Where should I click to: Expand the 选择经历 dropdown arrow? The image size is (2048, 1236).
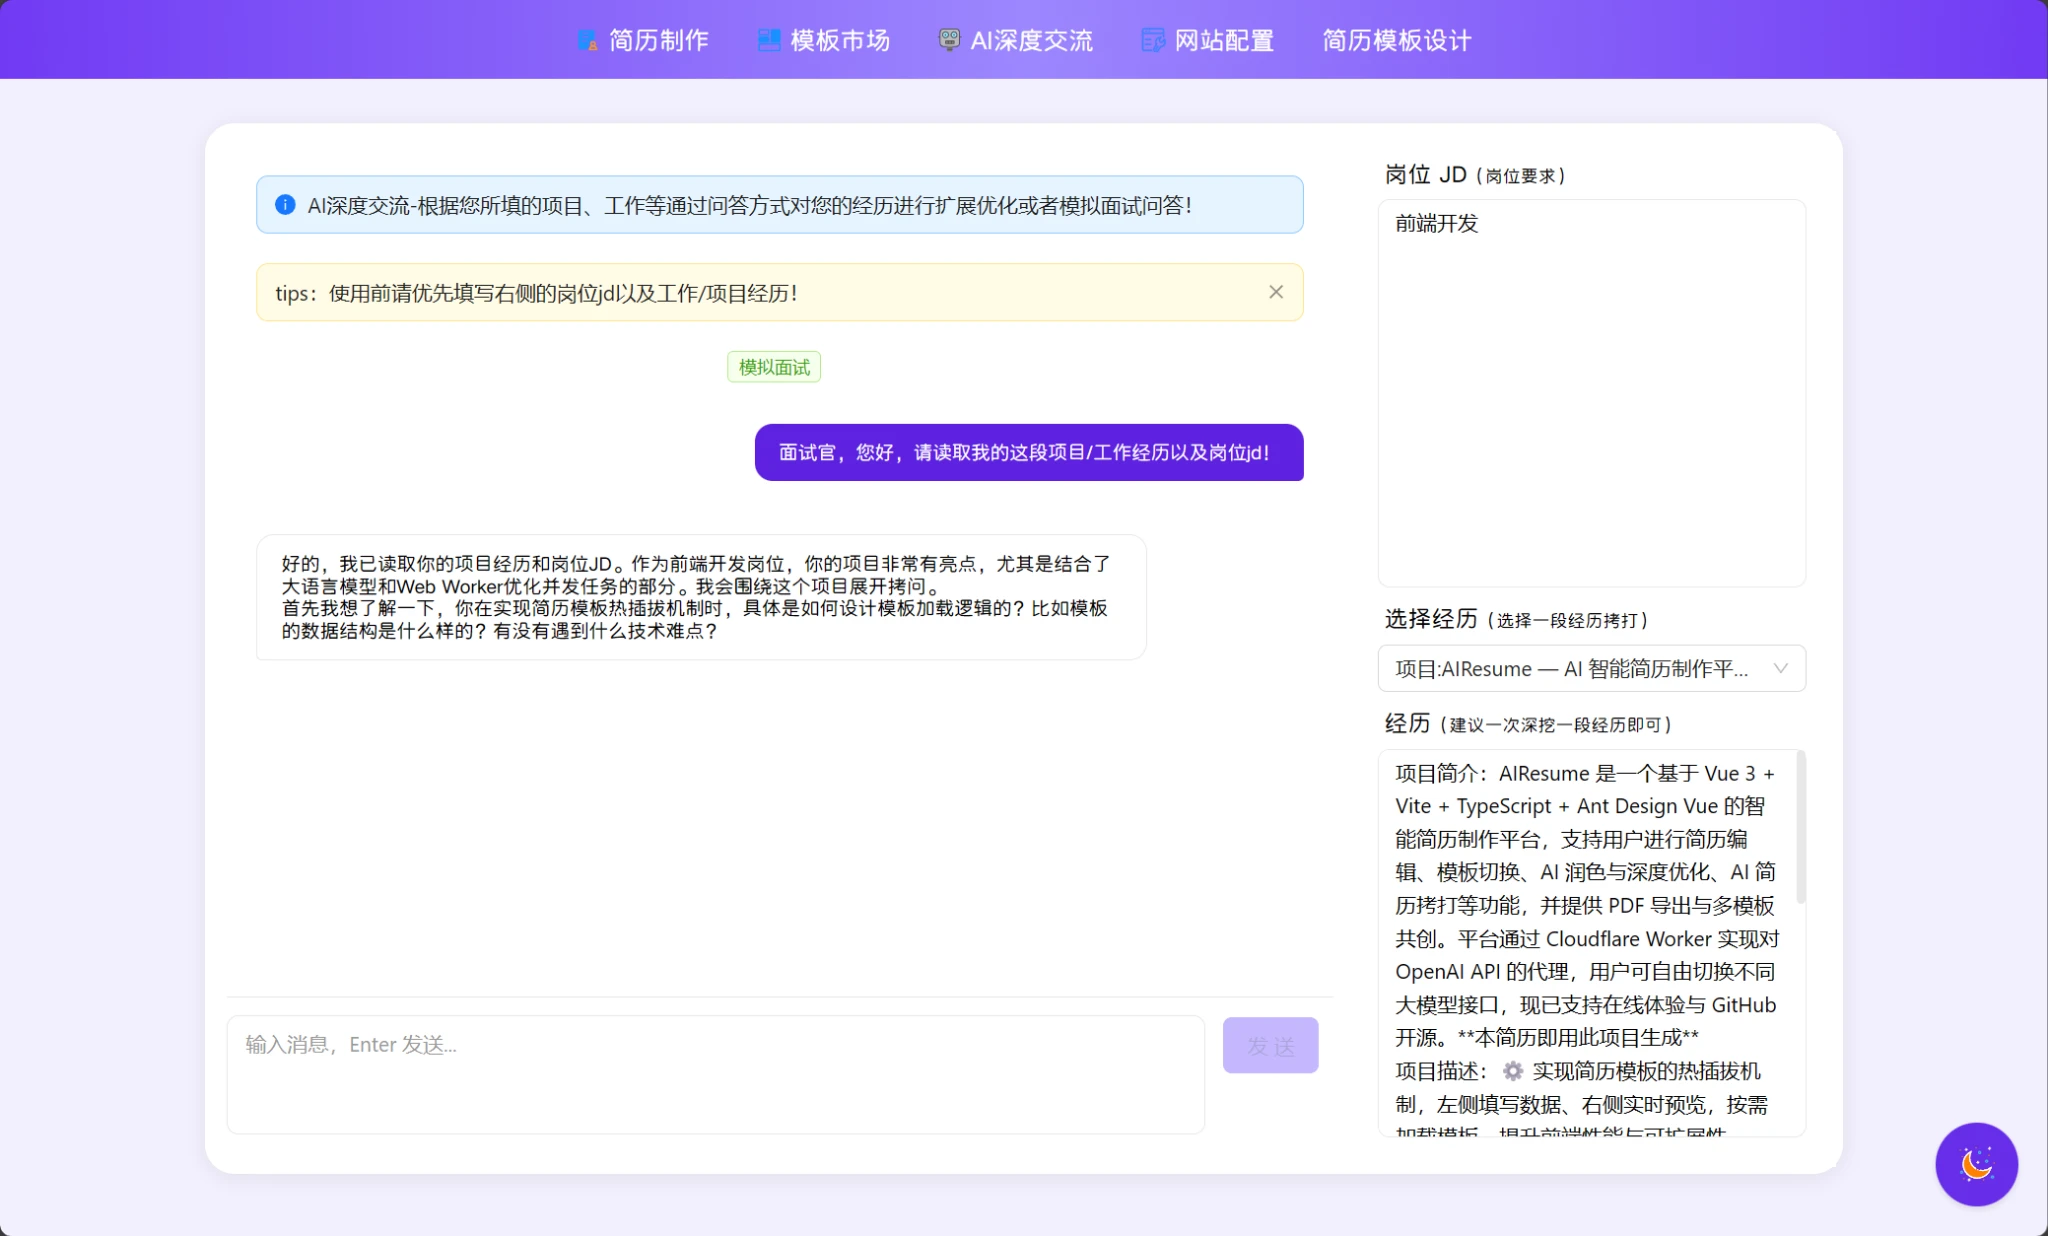click(x=1780, y=669)
